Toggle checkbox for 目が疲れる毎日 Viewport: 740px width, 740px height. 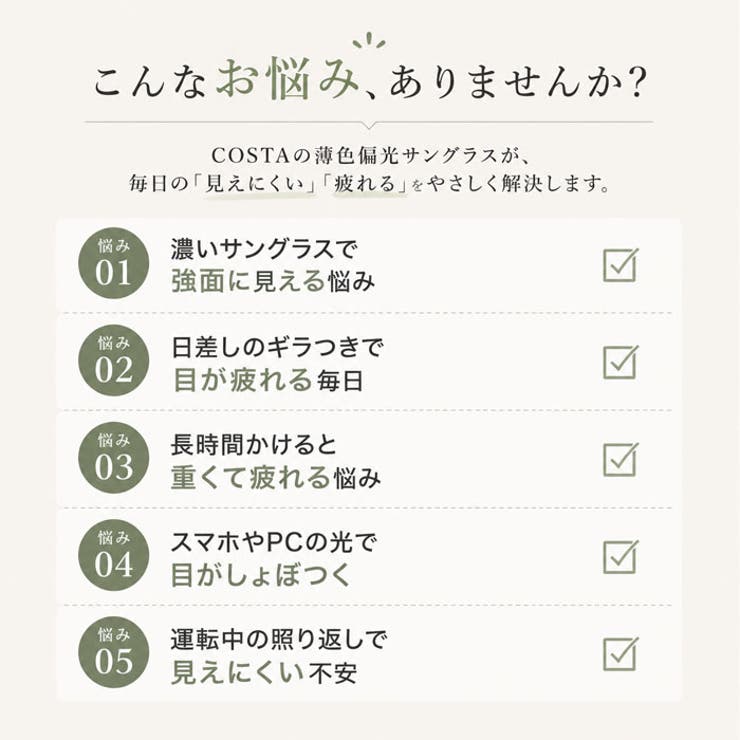(621, 362)
